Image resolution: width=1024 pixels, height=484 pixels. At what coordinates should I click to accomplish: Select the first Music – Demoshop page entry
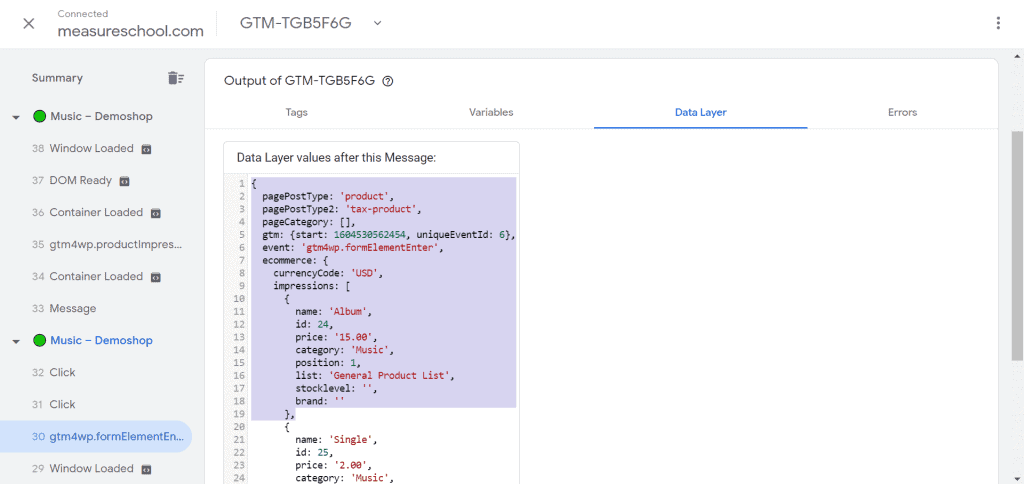click(101, 116)
